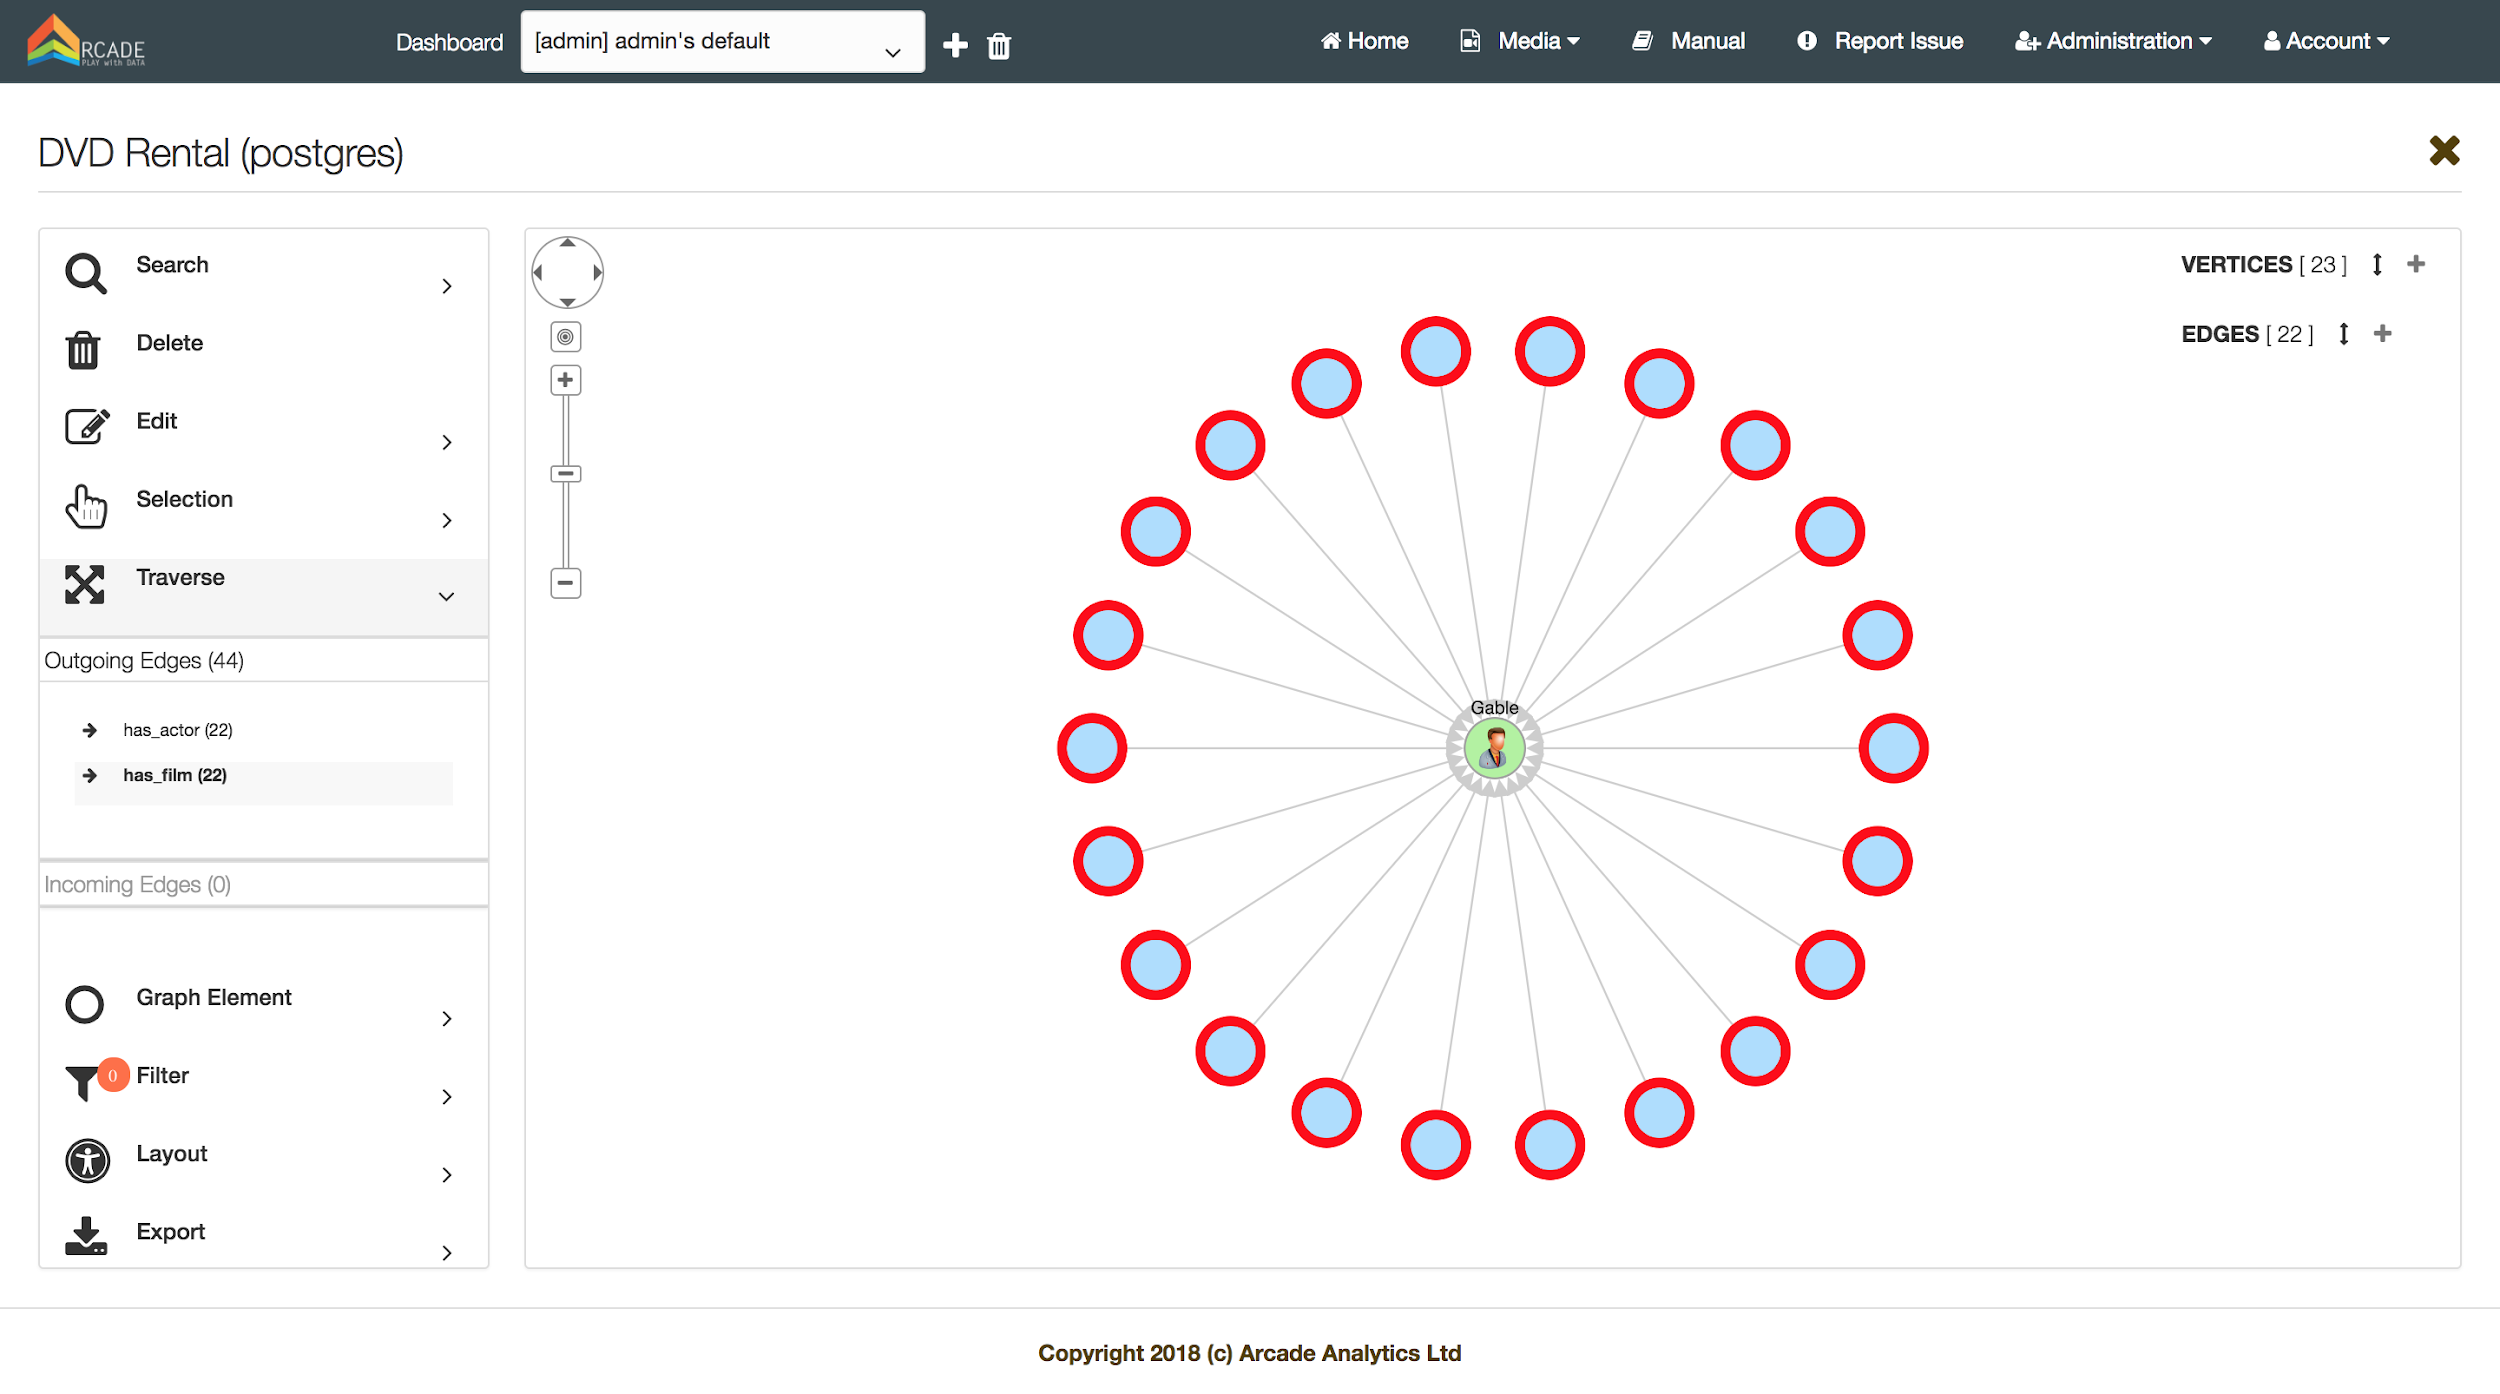Expand the Graph Element section
This screenshot has width=2500, height=1394.
tap(446, 1019)
